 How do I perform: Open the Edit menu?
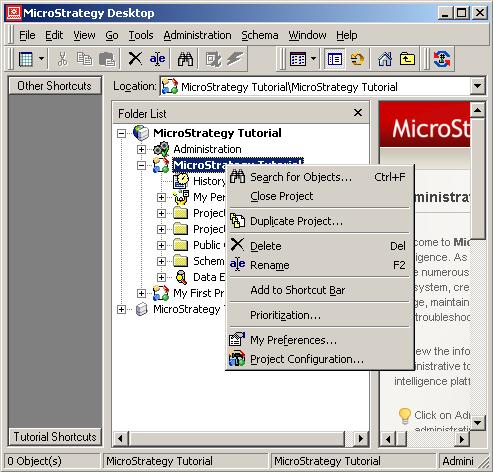54,35
